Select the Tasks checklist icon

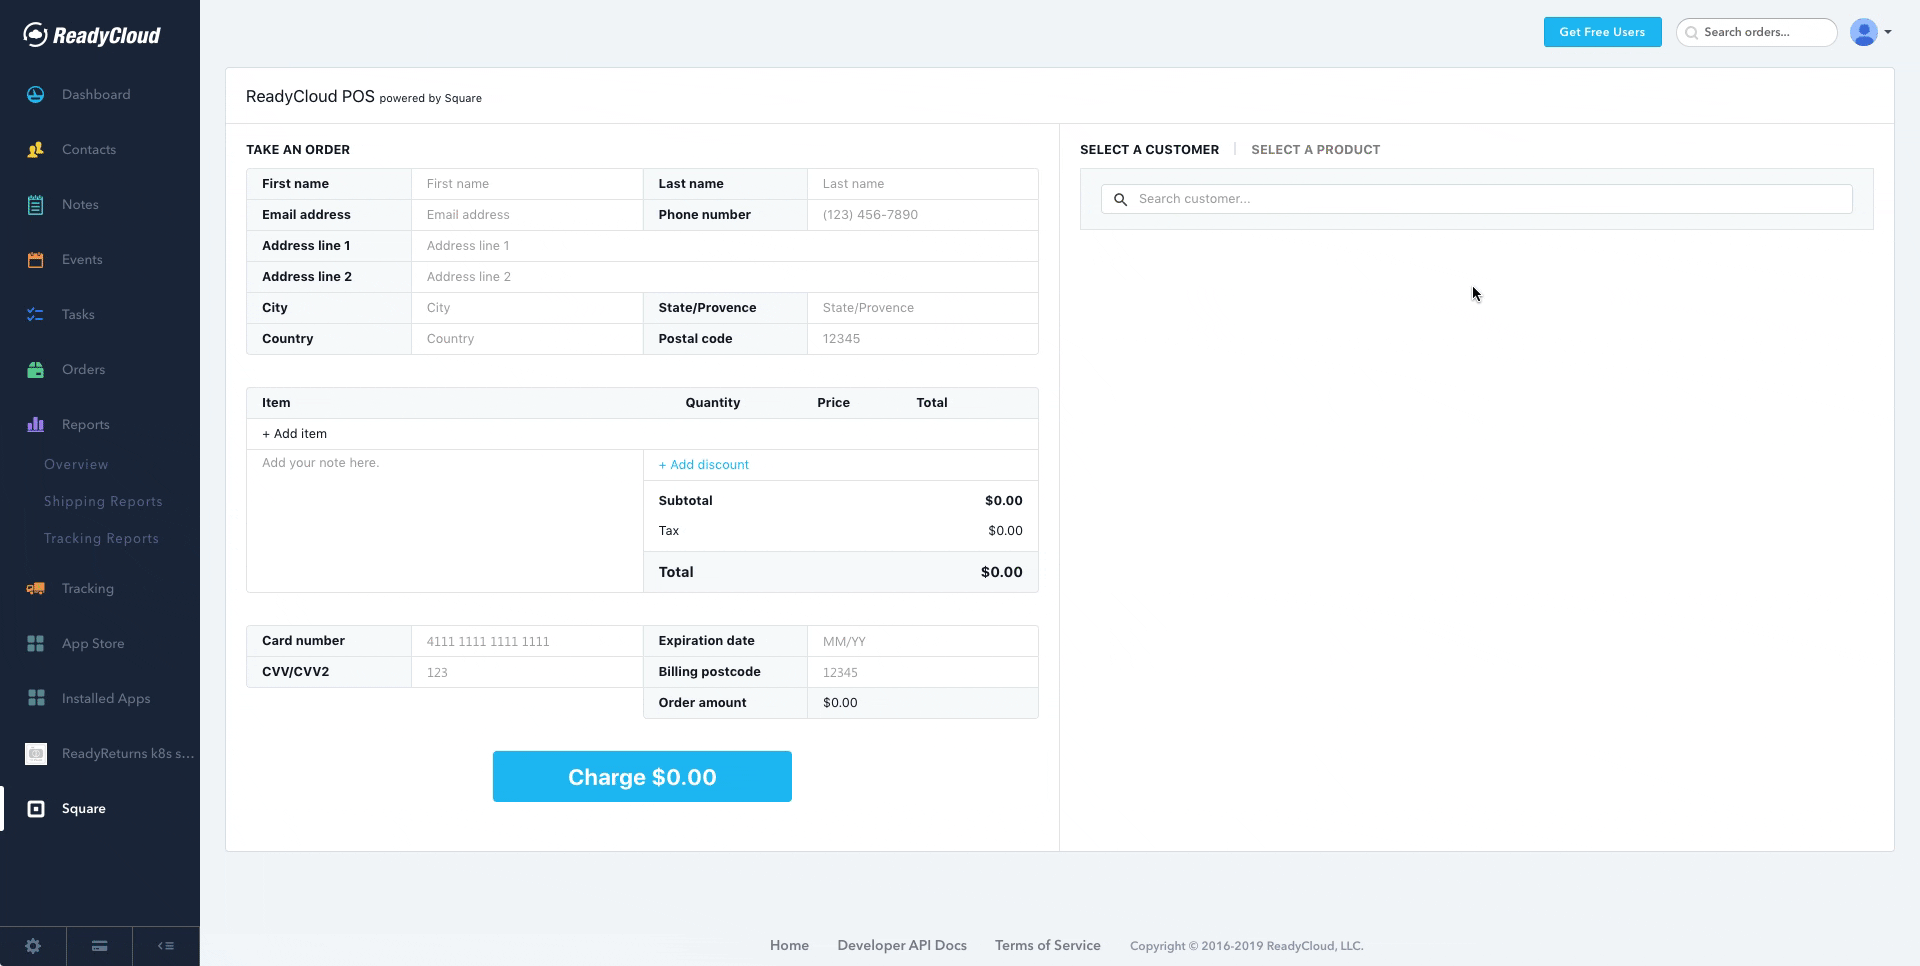(36, 314)
